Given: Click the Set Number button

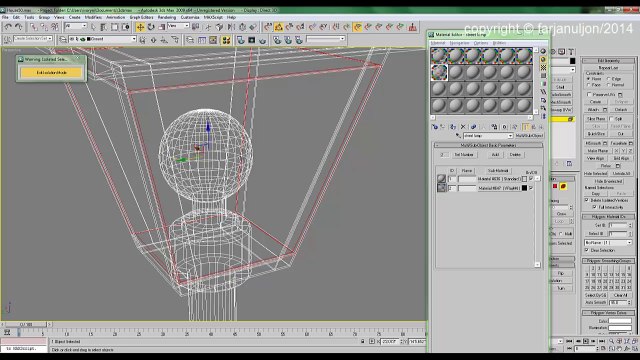Looking at the screenshot, I should point(464,155).
